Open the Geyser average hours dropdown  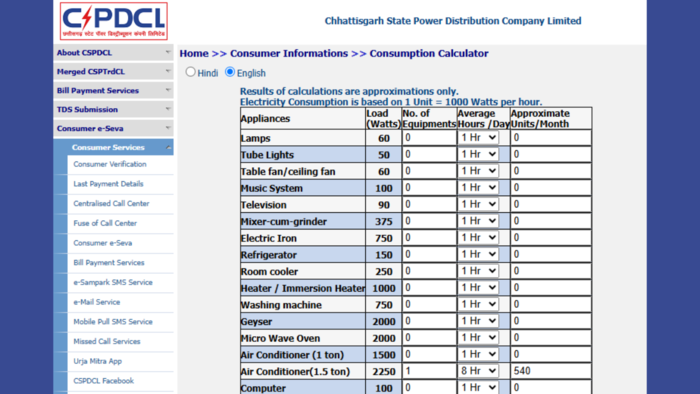[478, 321]
